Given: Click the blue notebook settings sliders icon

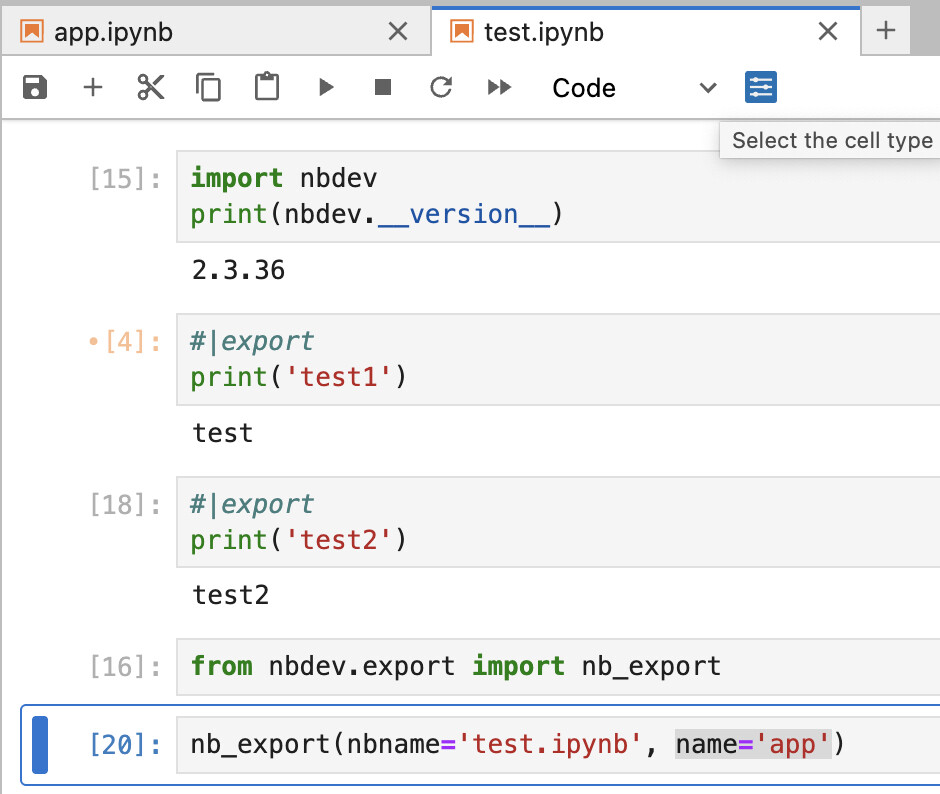Looking at the screenshot, I should [x=761, y=88].
